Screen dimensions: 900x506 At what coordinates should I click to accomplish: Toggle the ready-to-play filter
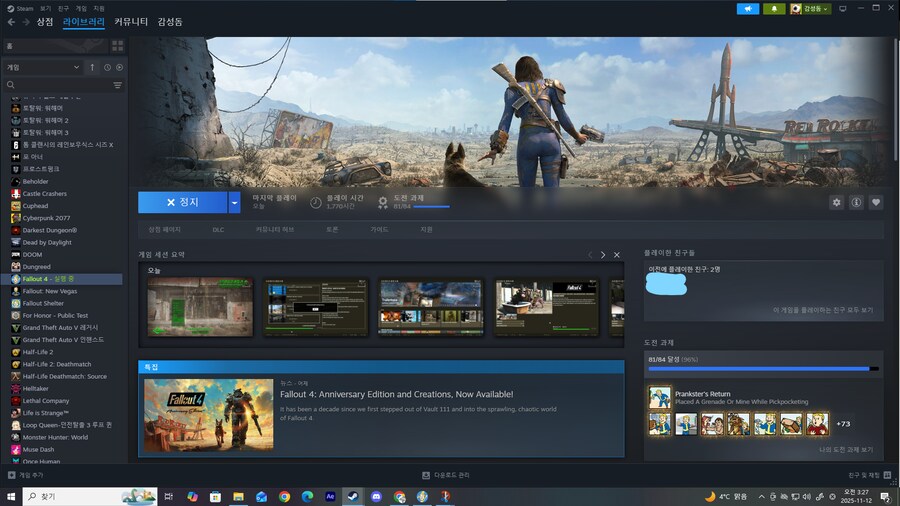(x=119, y=67)
